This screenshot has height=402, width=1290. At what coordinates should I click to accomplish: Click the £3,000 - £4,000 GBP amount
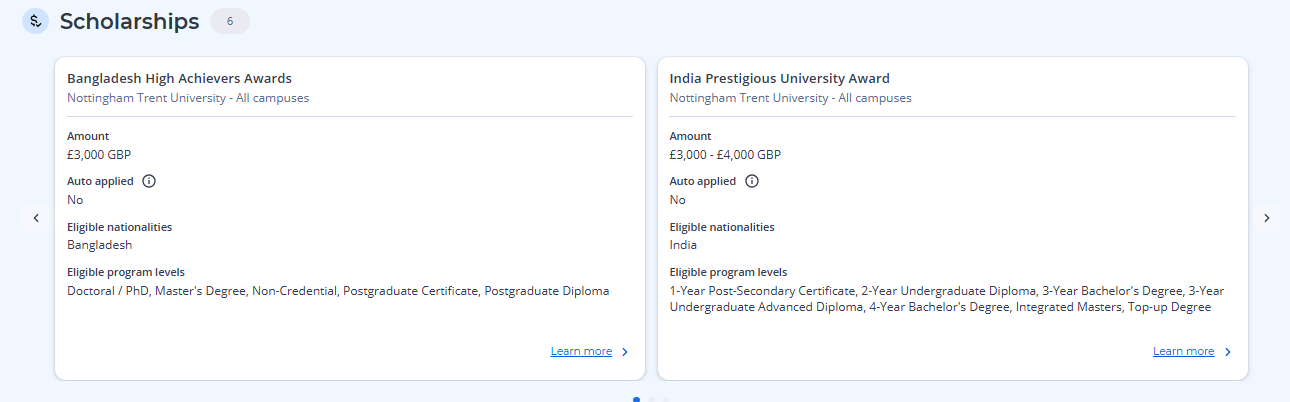point(725,155)
